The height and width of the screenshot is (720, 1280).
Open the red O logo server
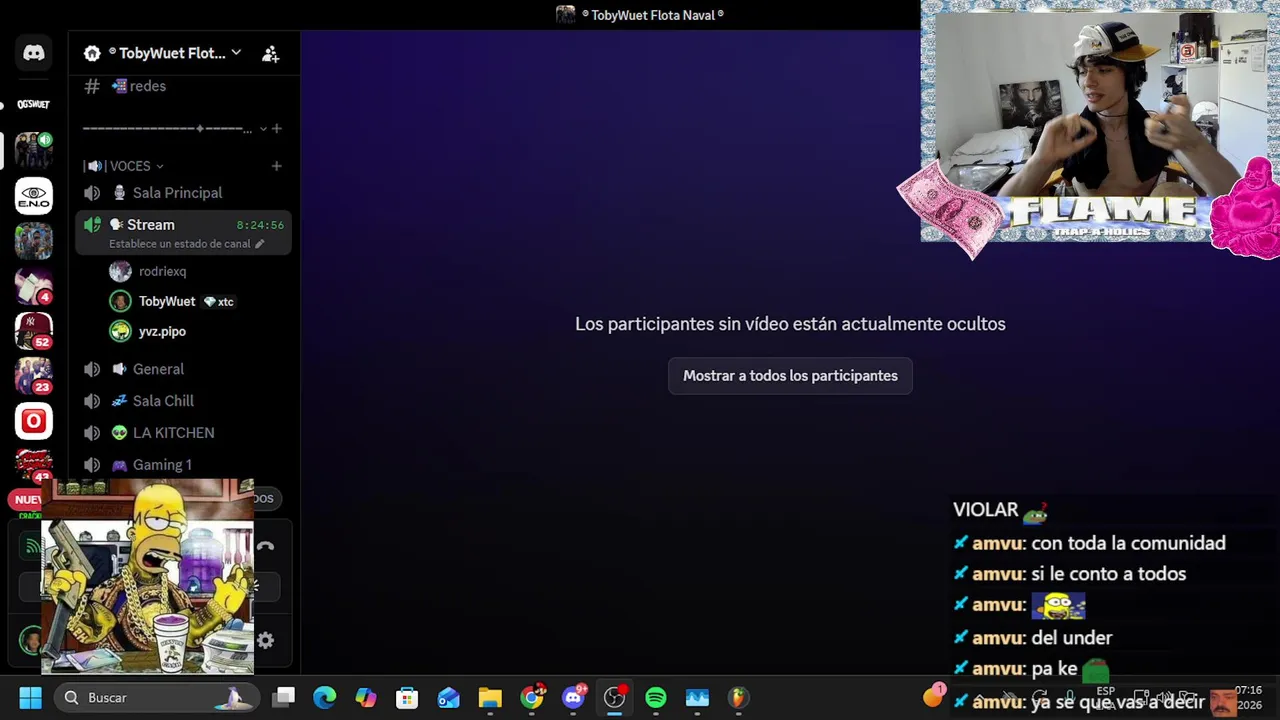click(34, 421)
